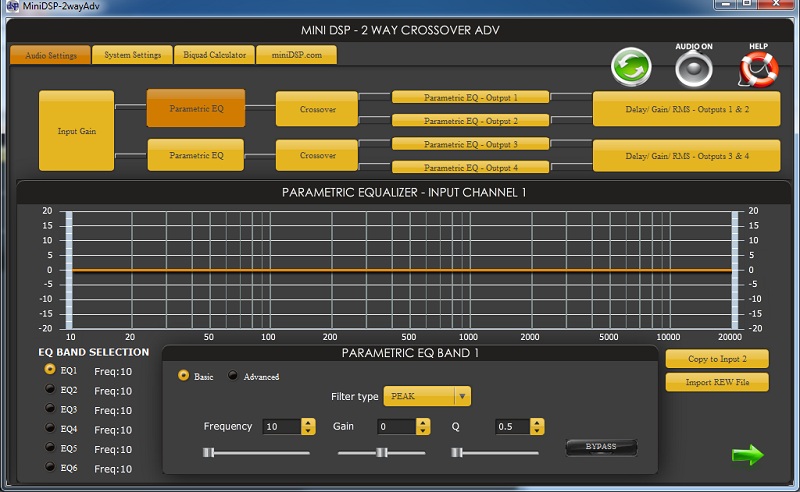The image size is (800, 492).
Task: Click the Gain slider handle
Action: (x=382, y=452)
